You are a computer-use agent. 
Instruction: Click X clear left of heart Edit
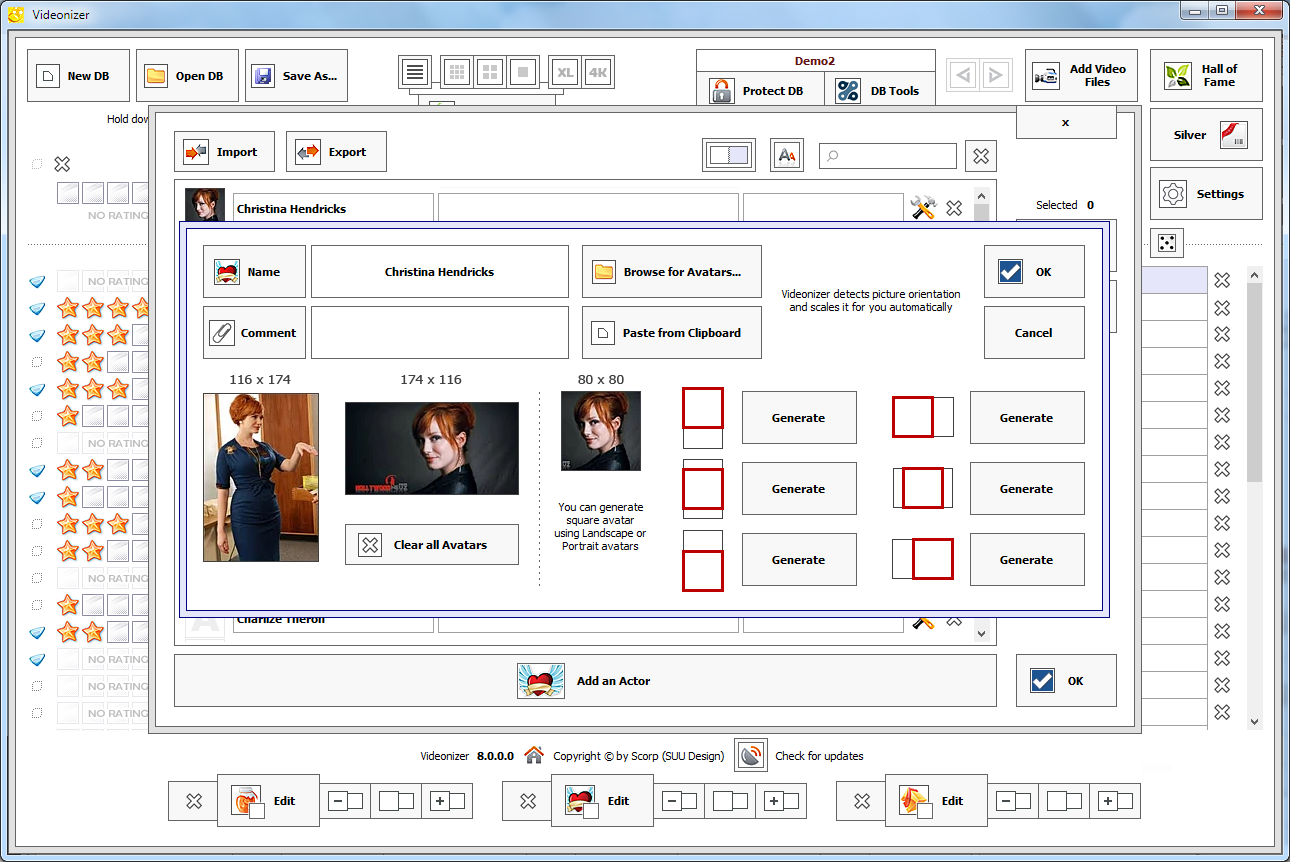point(528,801)
